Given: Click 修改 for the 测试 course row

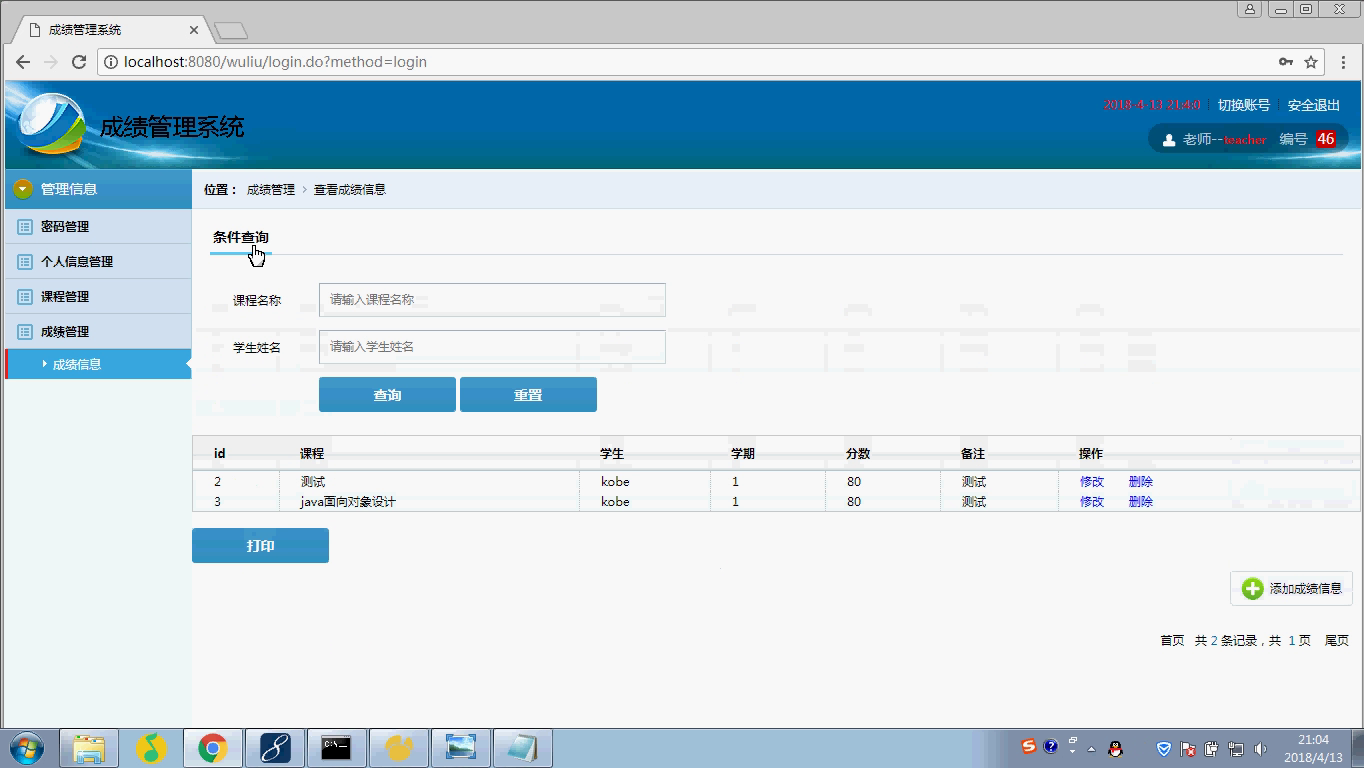Looking at the screenshot, I should coord(1092,482).
